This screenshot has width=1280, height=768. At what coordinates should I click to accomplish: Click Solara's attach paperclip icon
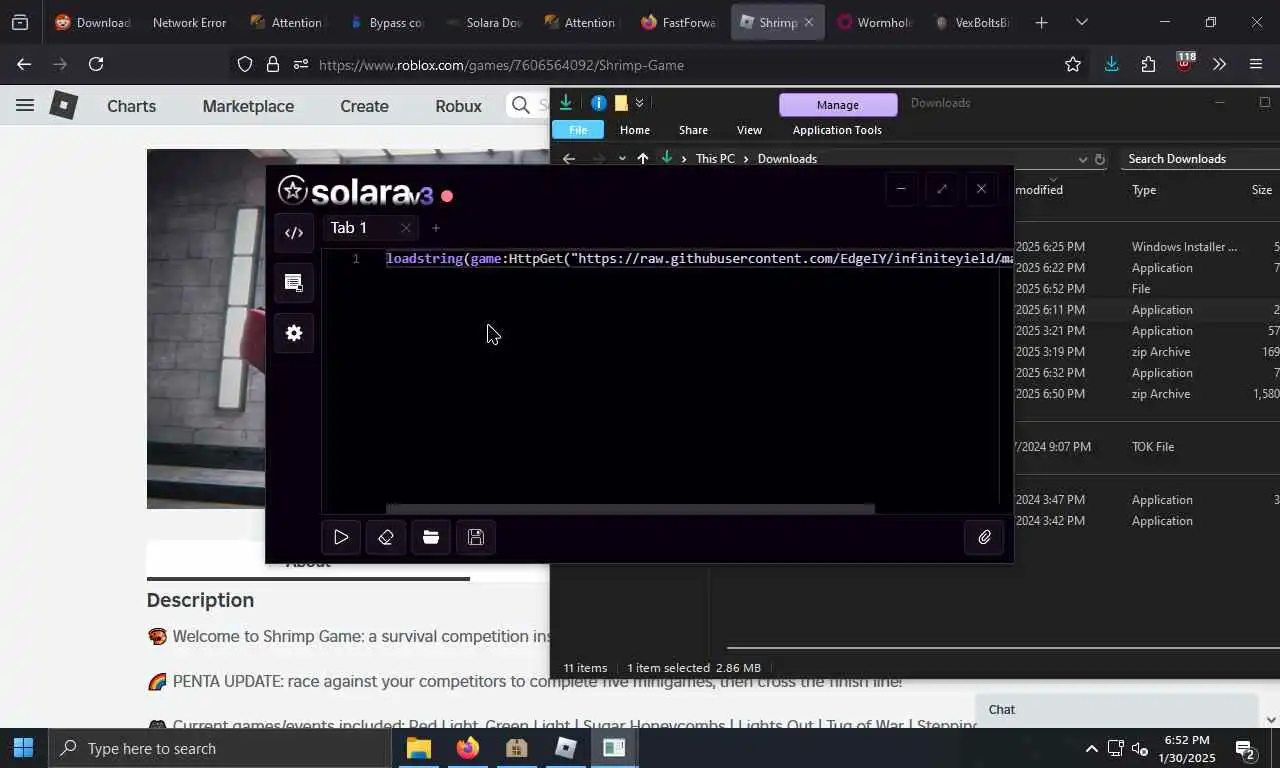[985, 537]
